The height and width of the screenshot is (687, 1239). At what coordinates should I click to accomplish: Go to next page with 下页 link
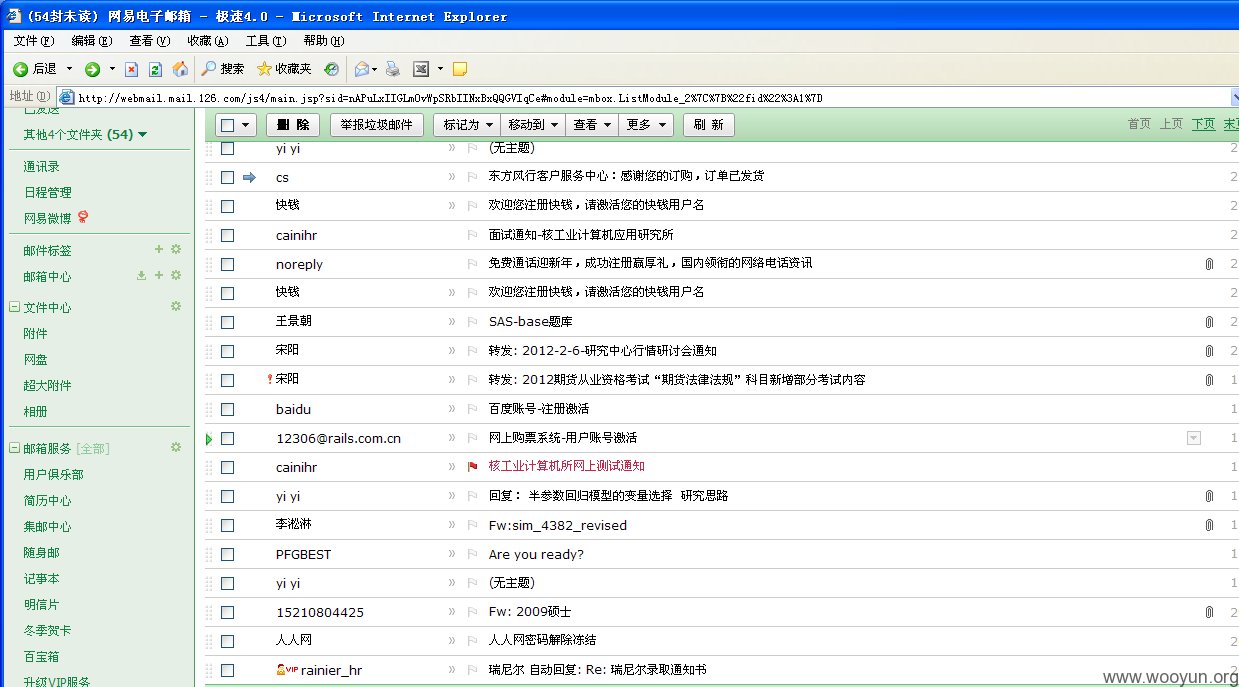click(1203, 124)
